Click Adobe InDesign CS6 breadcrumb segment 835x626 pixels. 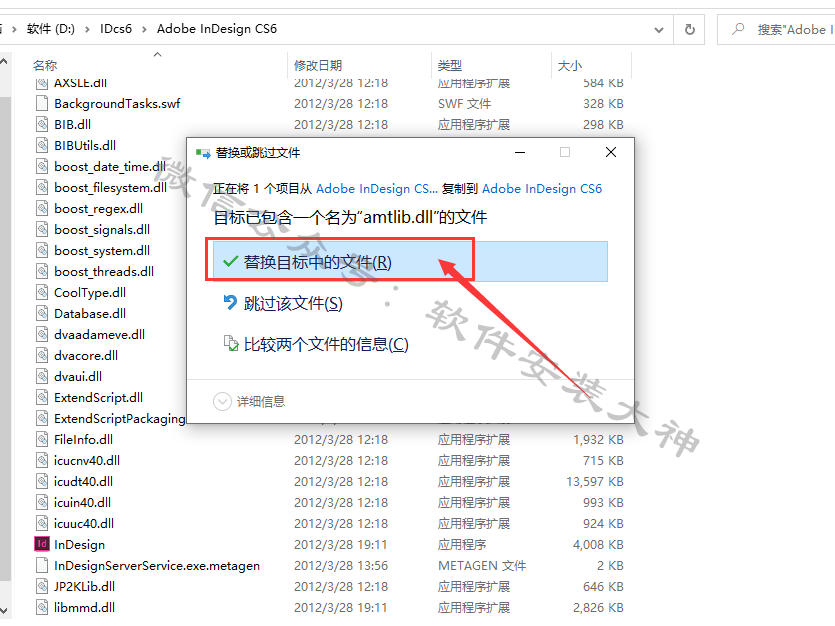coord(217,29)
